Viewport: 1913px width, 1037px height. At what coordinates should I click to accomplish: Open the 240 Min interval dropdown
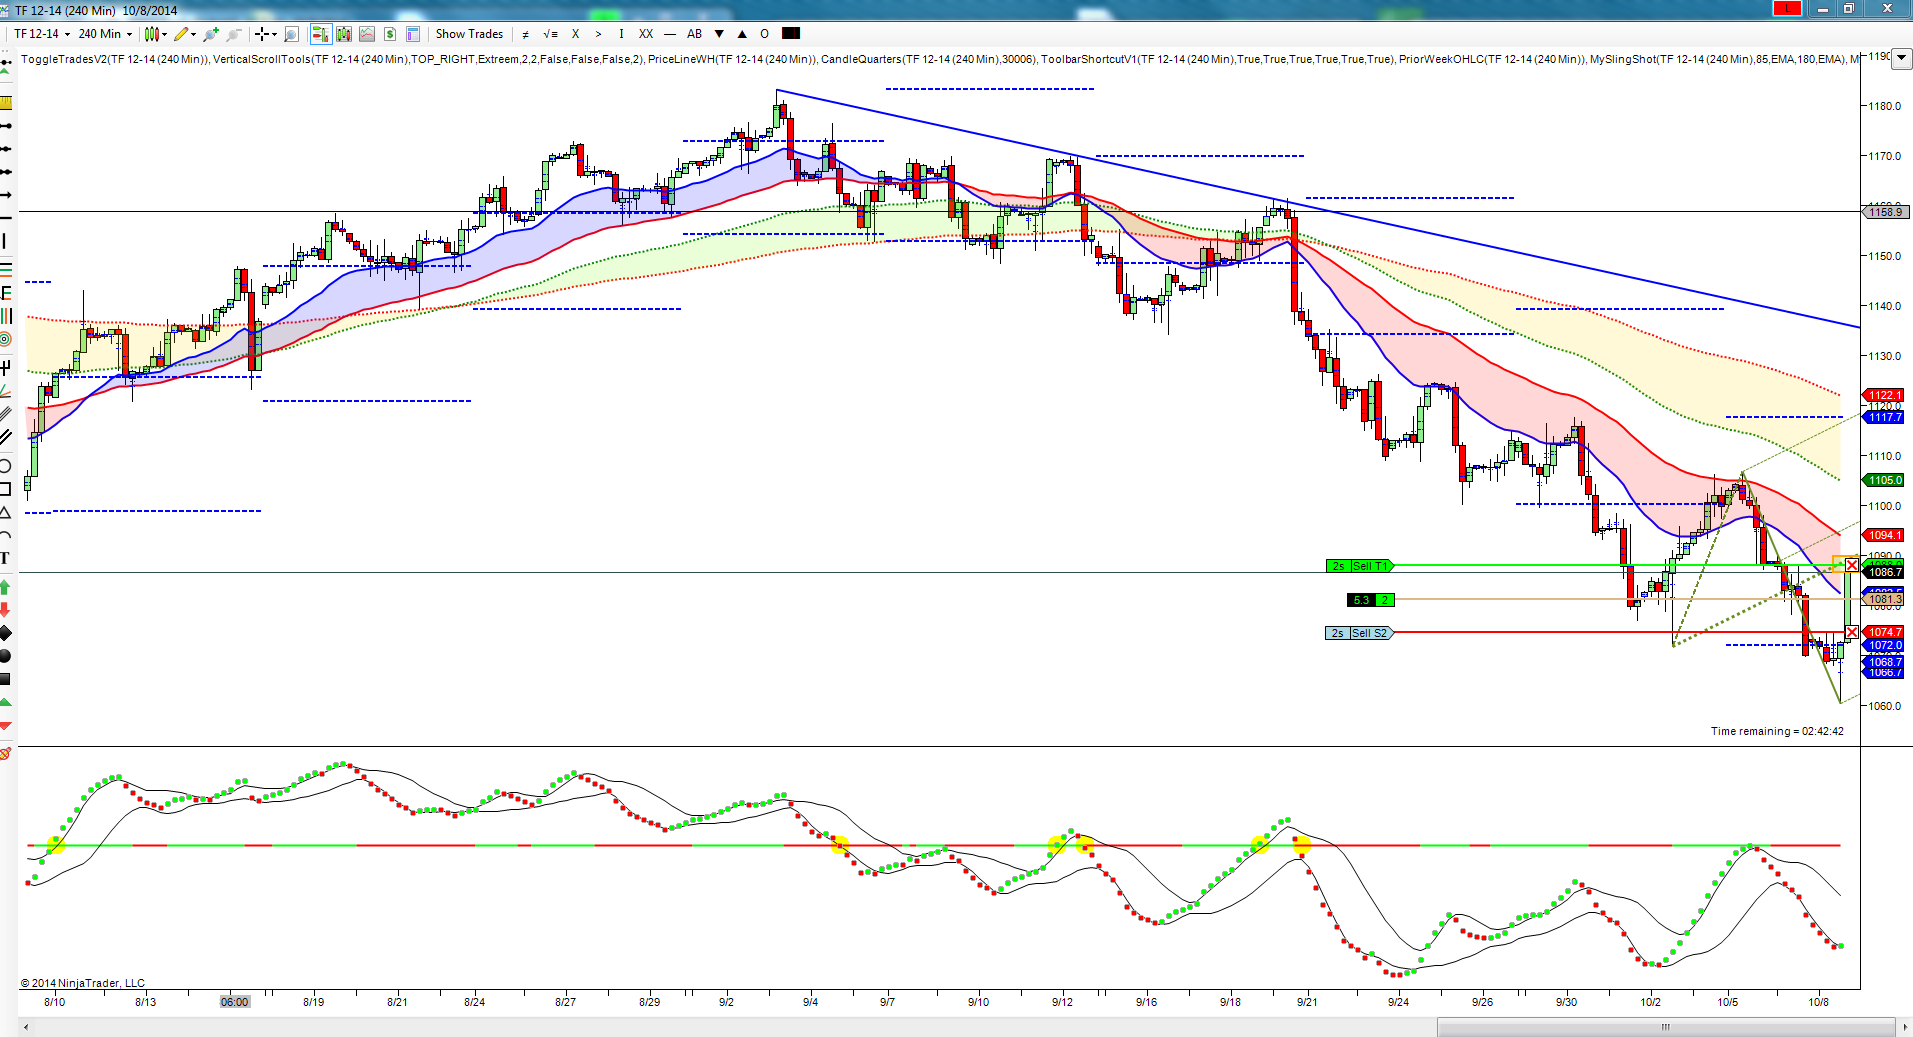pyautogui.click(x=105, y=34)
